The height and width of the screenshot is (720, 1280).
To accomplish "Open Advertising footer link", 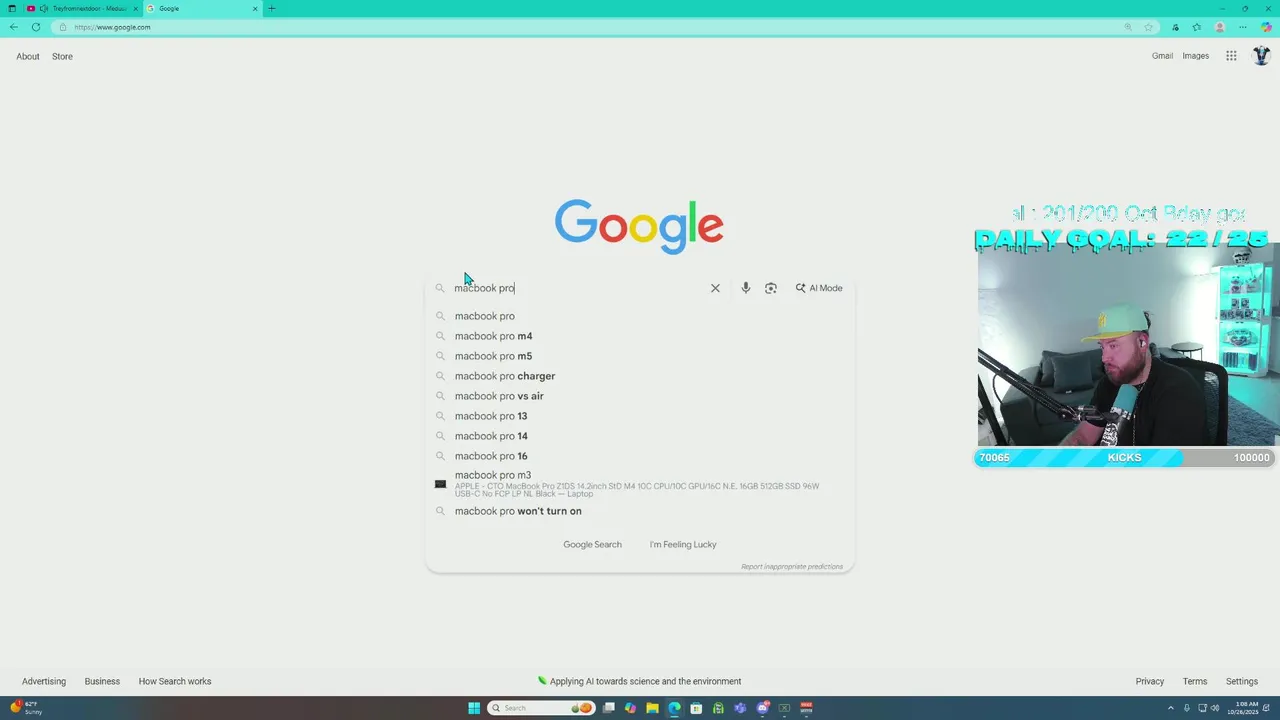I will pyautogui.click(x=44, y=682).
